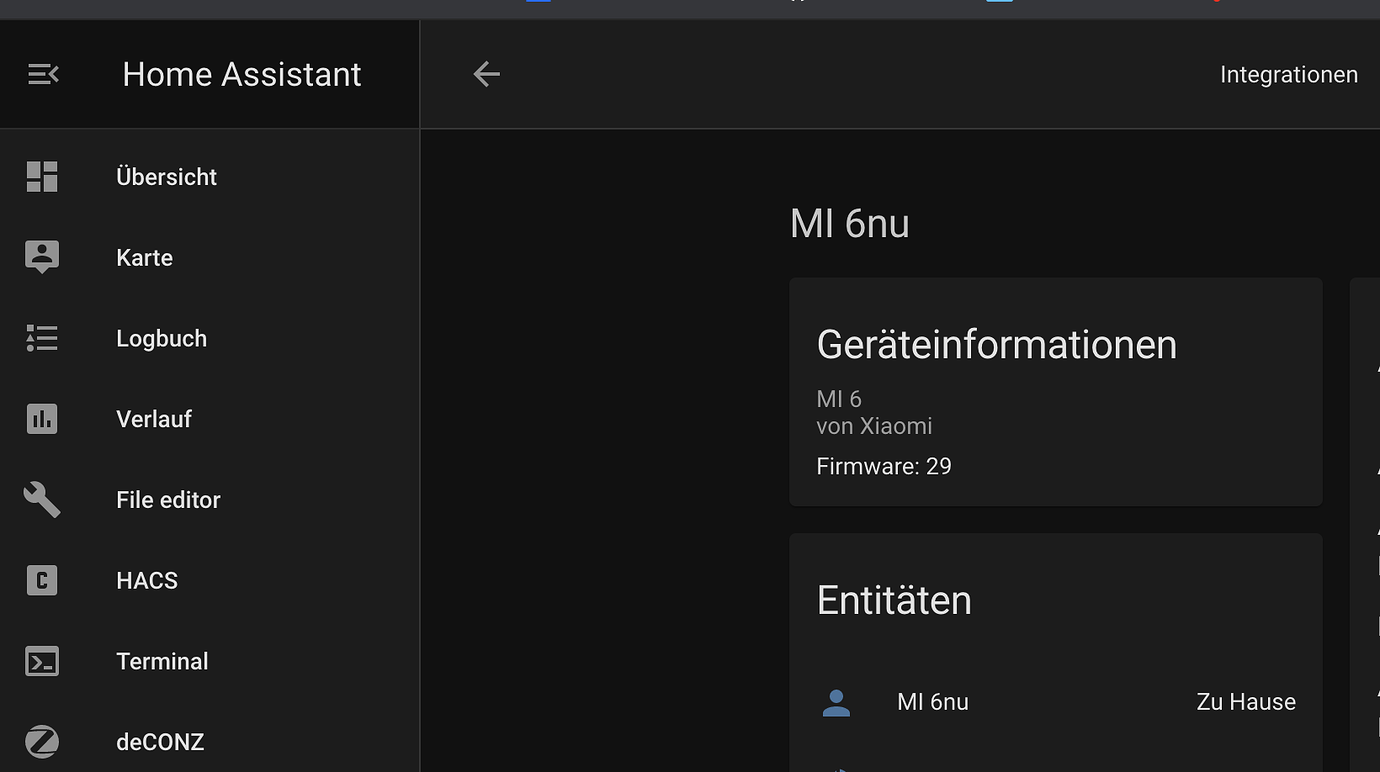The height and width of the screenshot is (772, 1380).
Task: Open Logbuch using its list icon
Action: [41, 338]
